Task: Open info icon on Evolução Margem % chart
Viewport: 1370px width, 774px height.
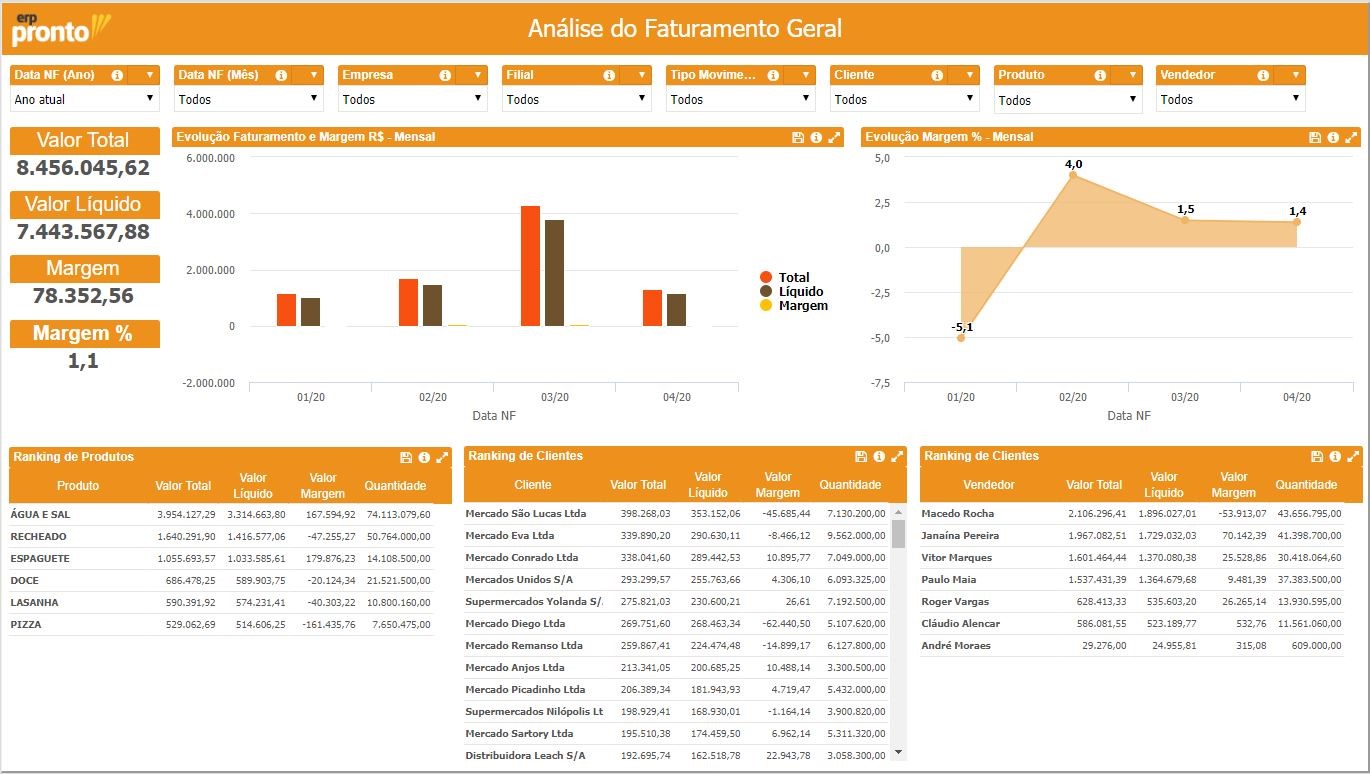Action: pyautogui.click(x=1333, y=137)
